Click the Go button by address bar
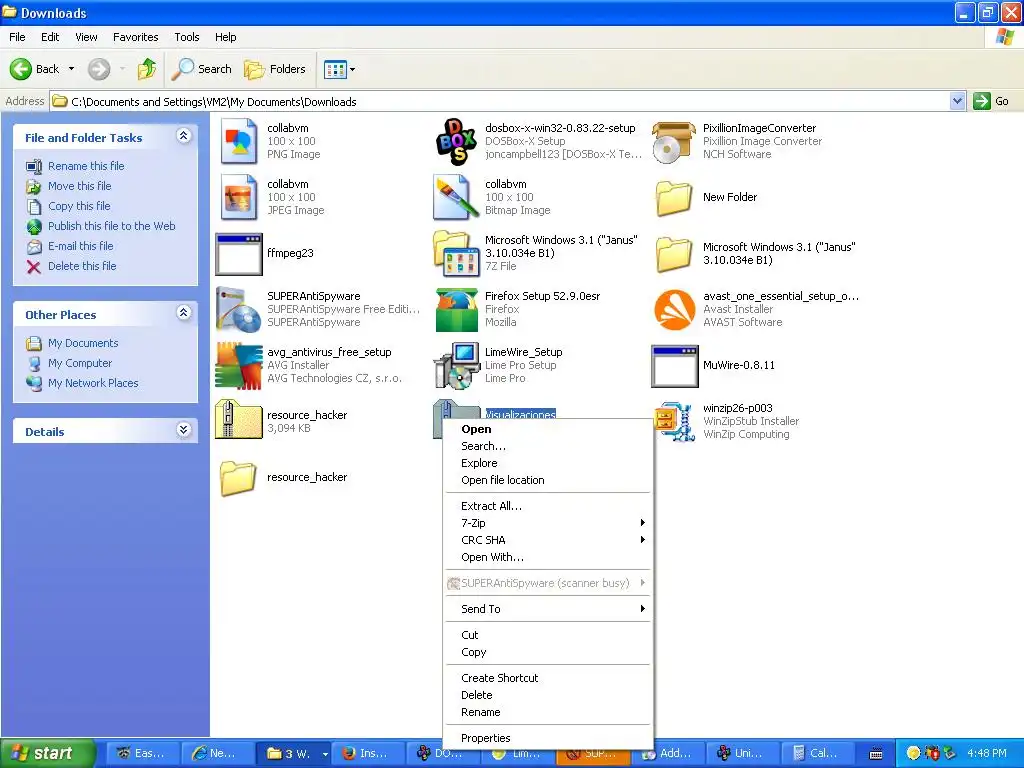1024x768 pixels. point(991,101)
